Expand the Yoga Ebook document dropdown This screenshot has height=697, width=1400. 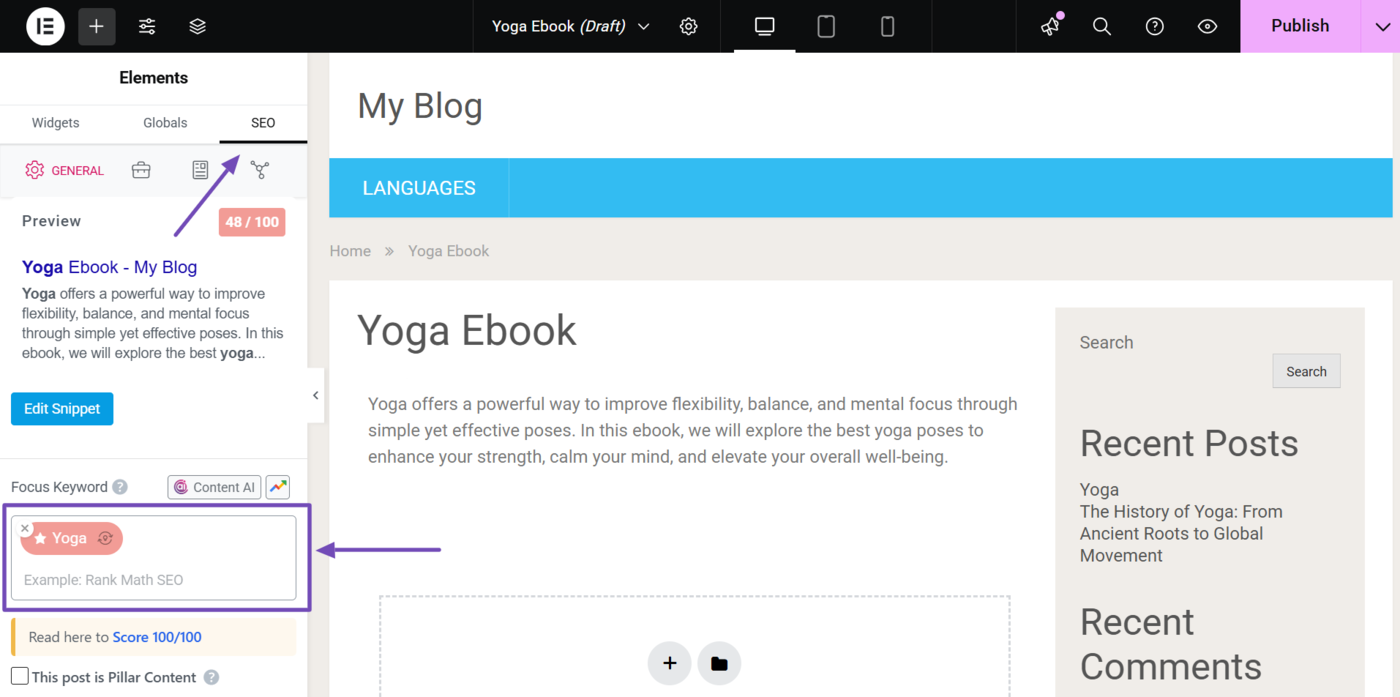coord(643,26)
